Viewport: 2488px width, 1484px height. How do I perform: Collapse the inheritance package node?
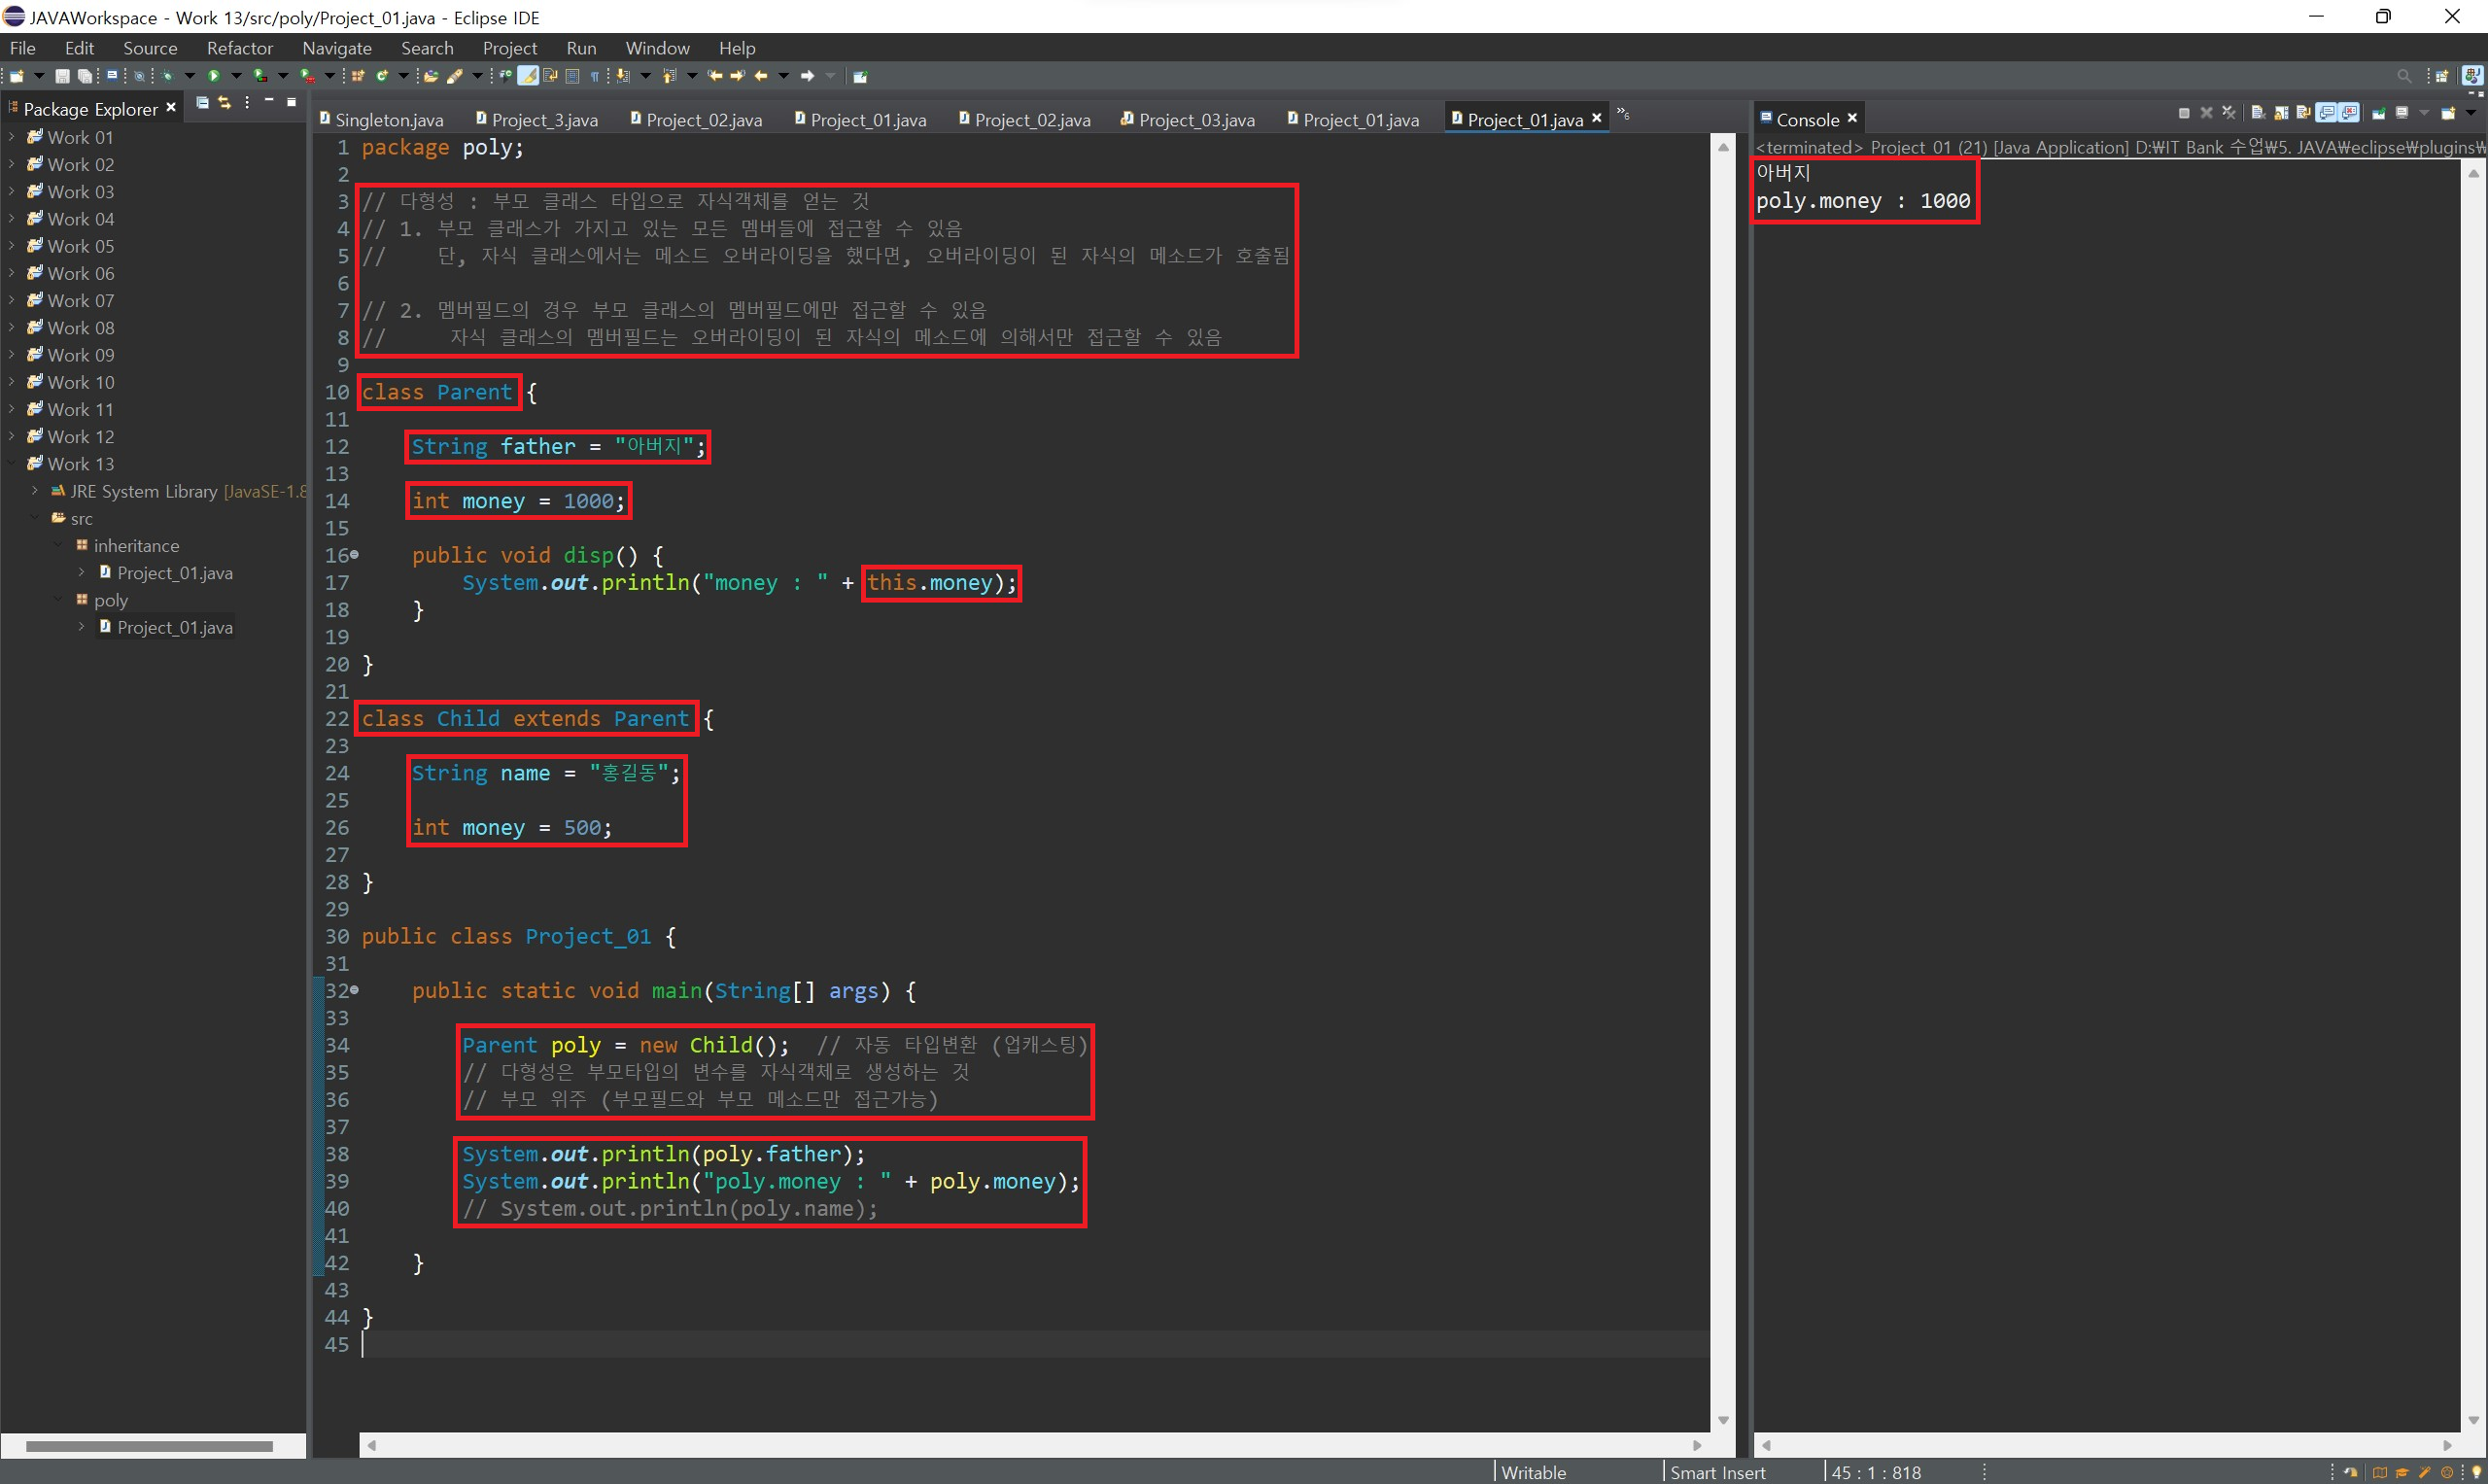point(58,546)
